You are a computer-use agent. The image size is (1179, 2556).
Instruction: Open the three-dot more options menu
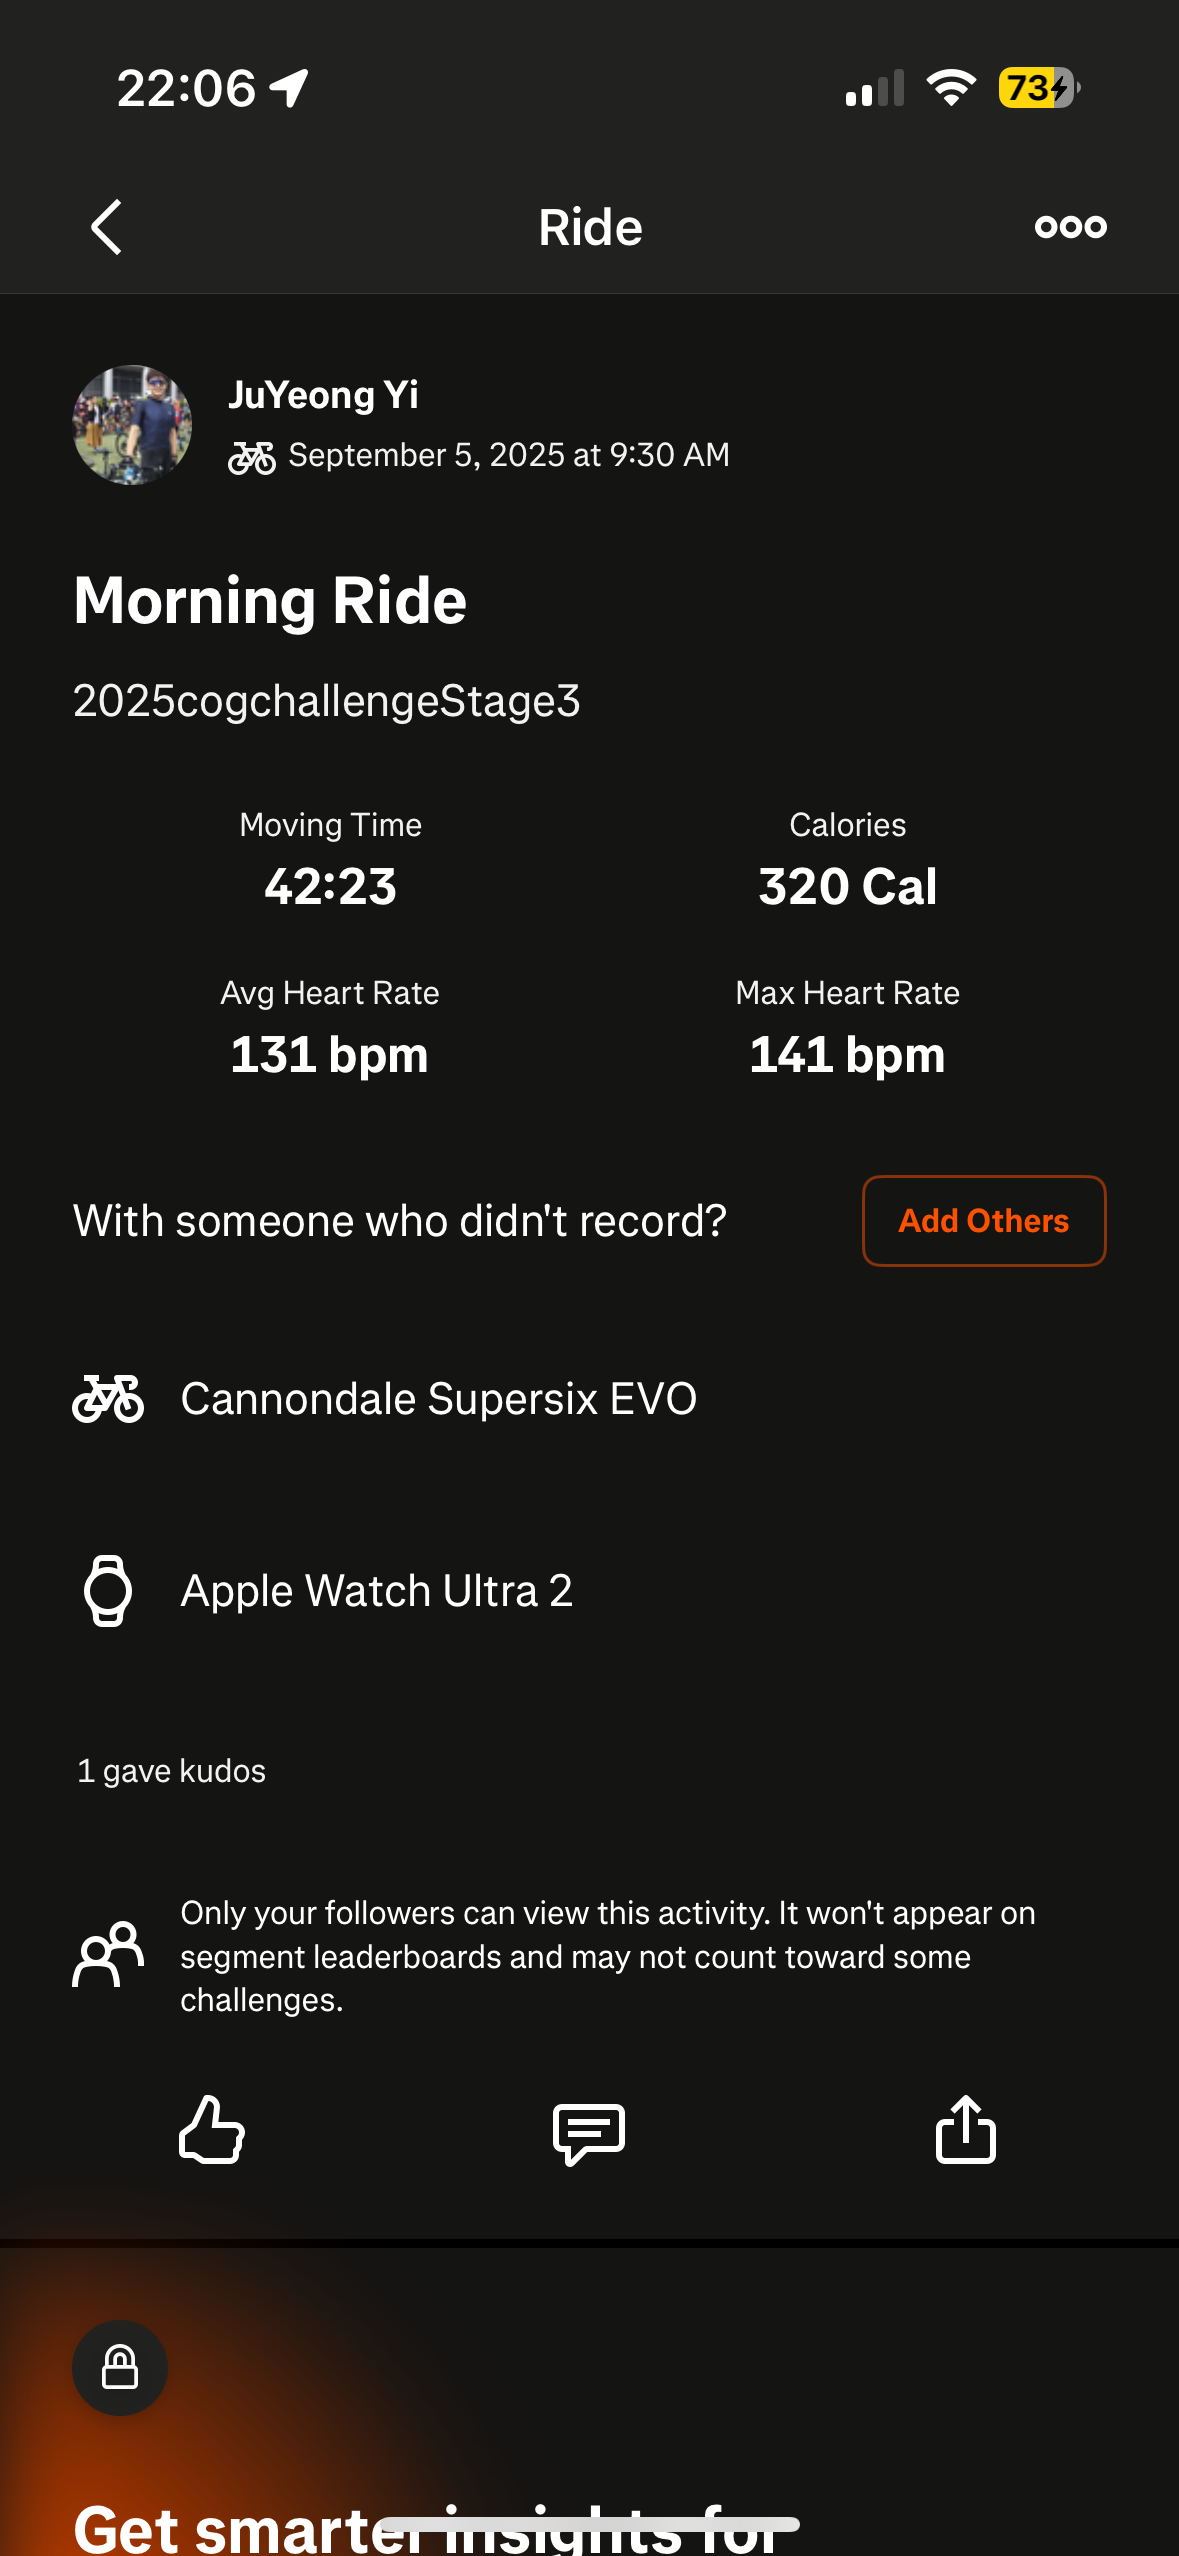[1070, 227]
